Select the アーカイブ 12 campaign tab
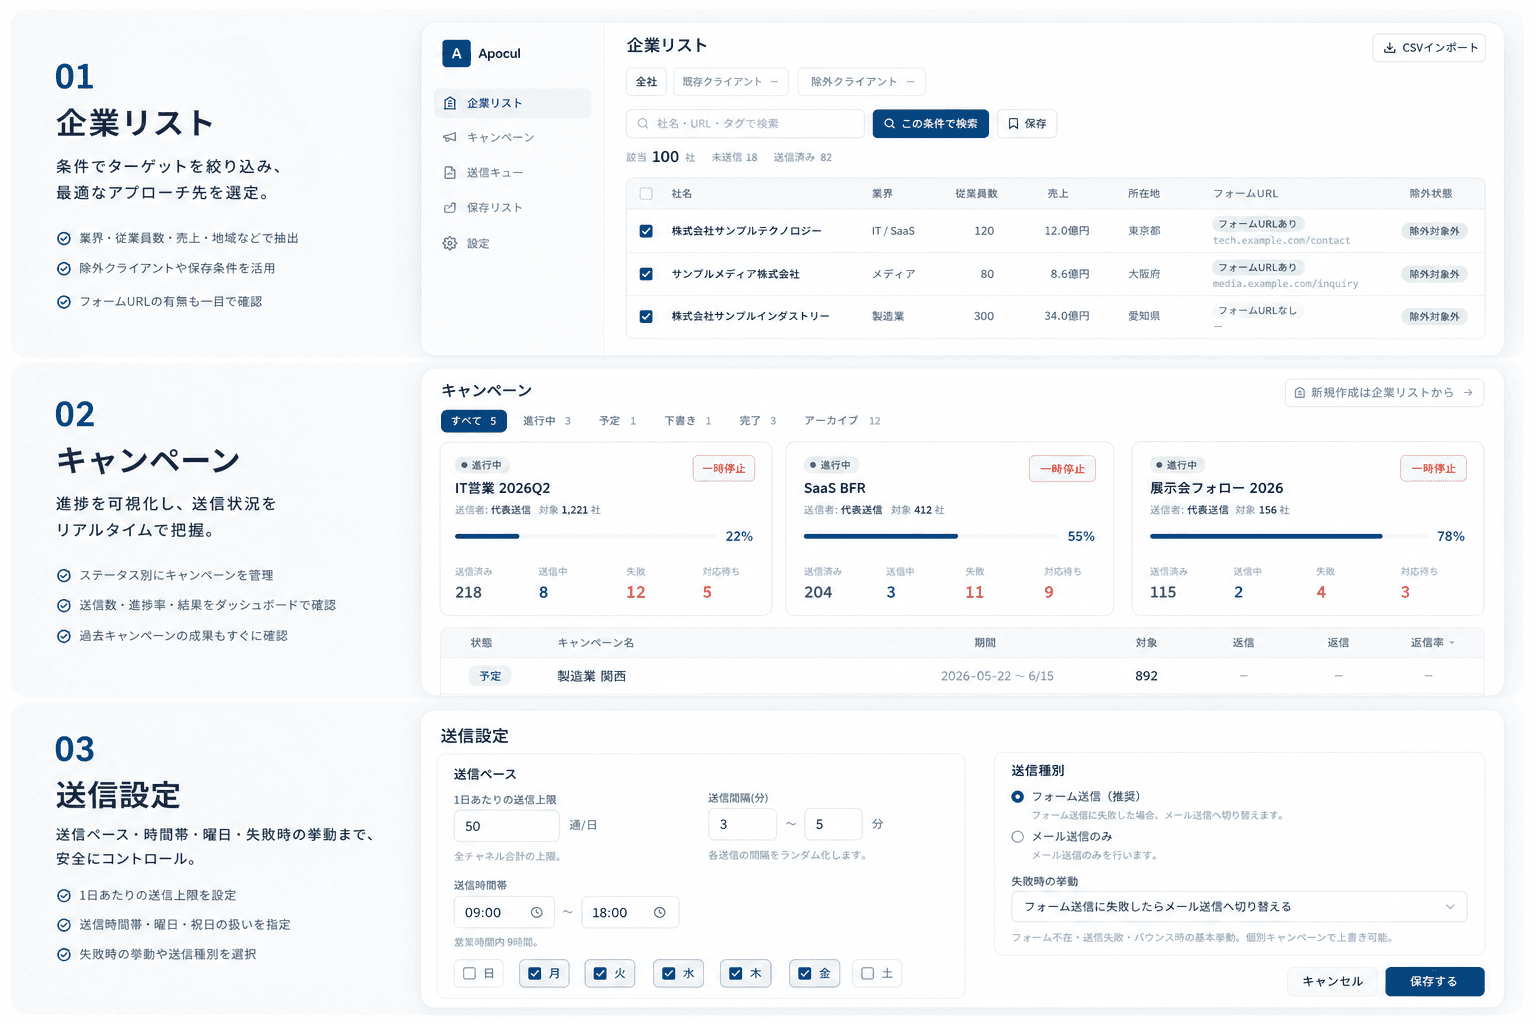This screenshot has height=1024, width=1536. pos(843,421)
